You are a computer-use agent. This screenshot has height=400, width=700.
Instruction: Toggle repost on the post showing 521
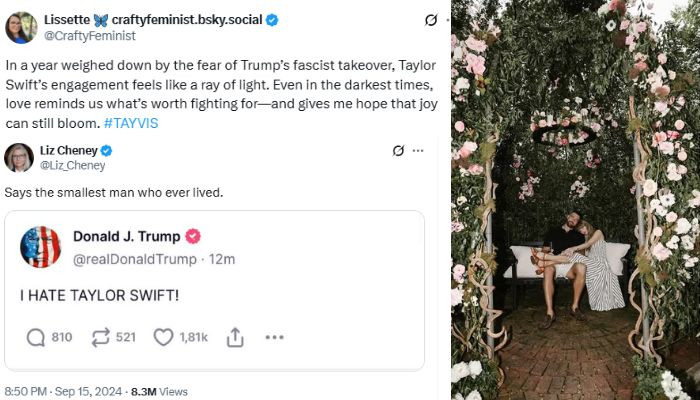click(x=100, y=337)
